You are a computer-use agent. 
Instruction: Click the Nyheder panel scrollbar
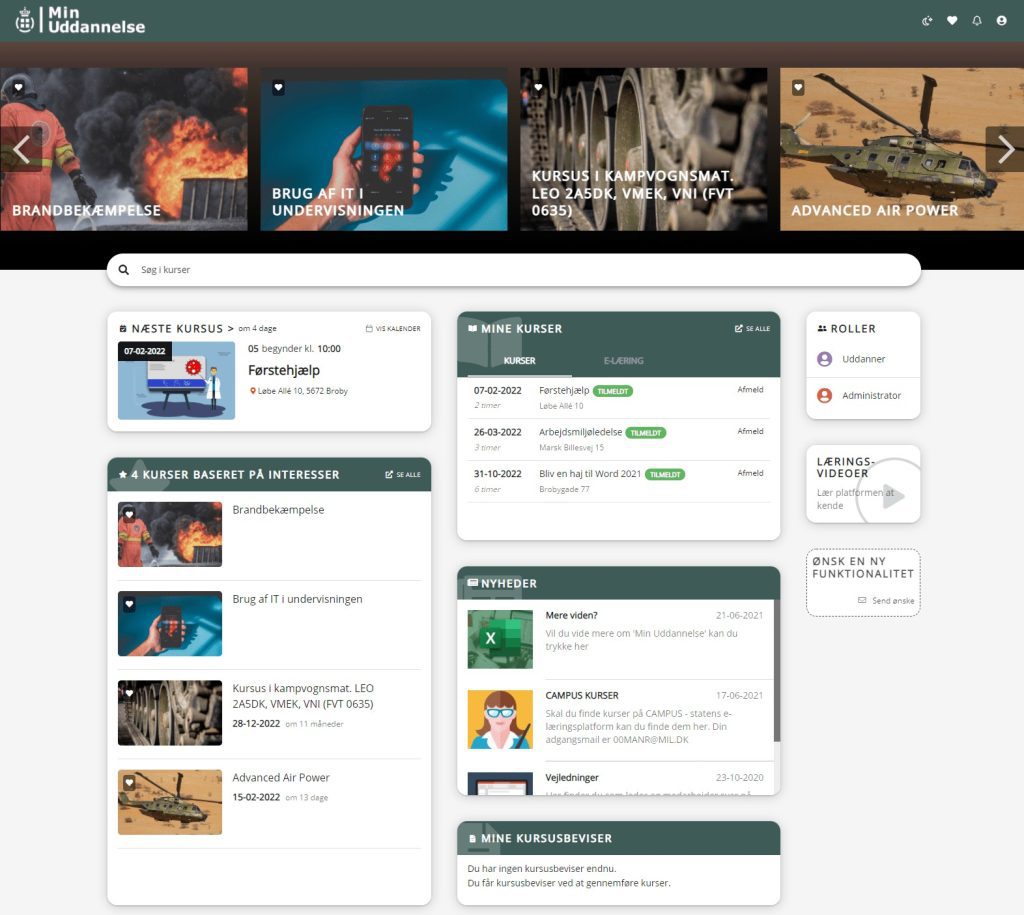coord(777,671)
